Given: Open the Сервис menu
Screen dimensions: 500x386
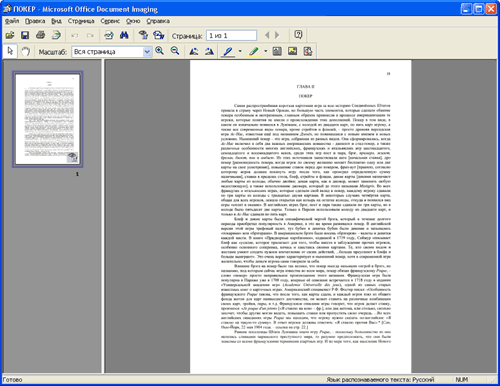Looking at the screenshot, I should 110,21.
